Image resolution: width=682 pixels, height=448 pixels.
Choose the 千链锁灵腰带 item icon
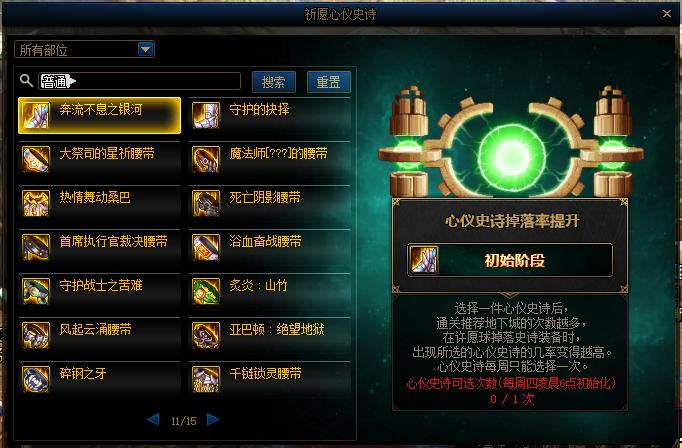(x=206, y=379)
